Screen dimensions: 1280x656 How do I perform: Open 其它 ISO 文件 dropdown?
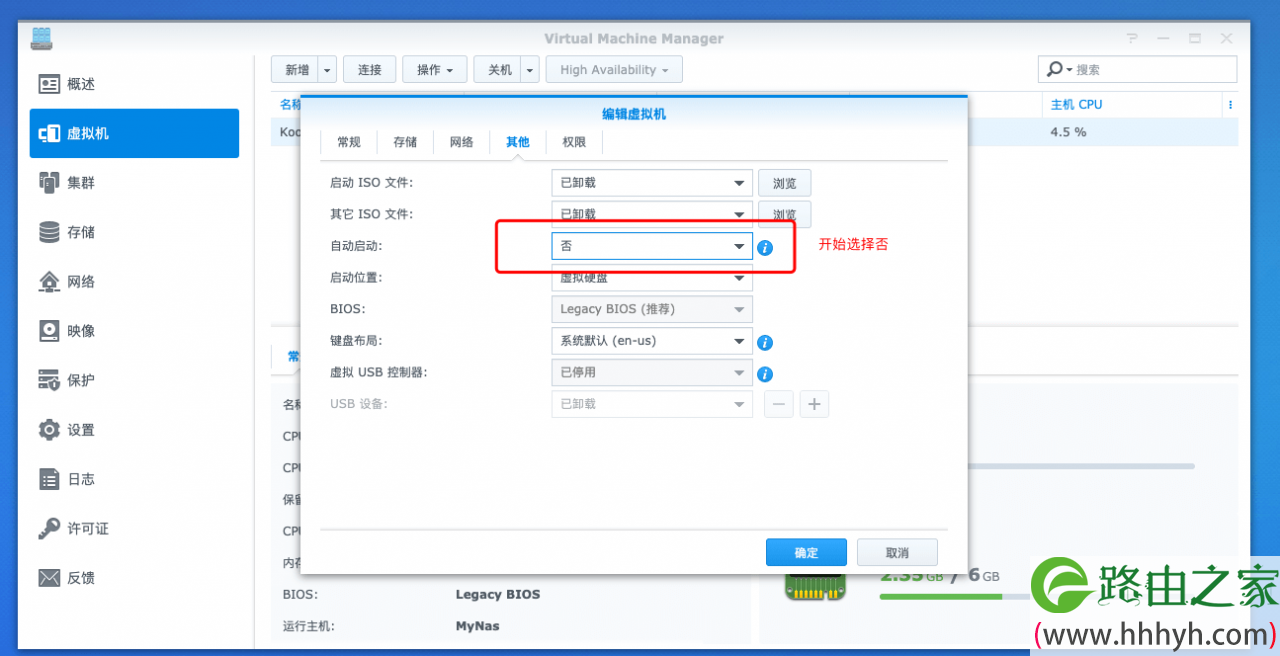pyautogui.click(x=652, y=214)
